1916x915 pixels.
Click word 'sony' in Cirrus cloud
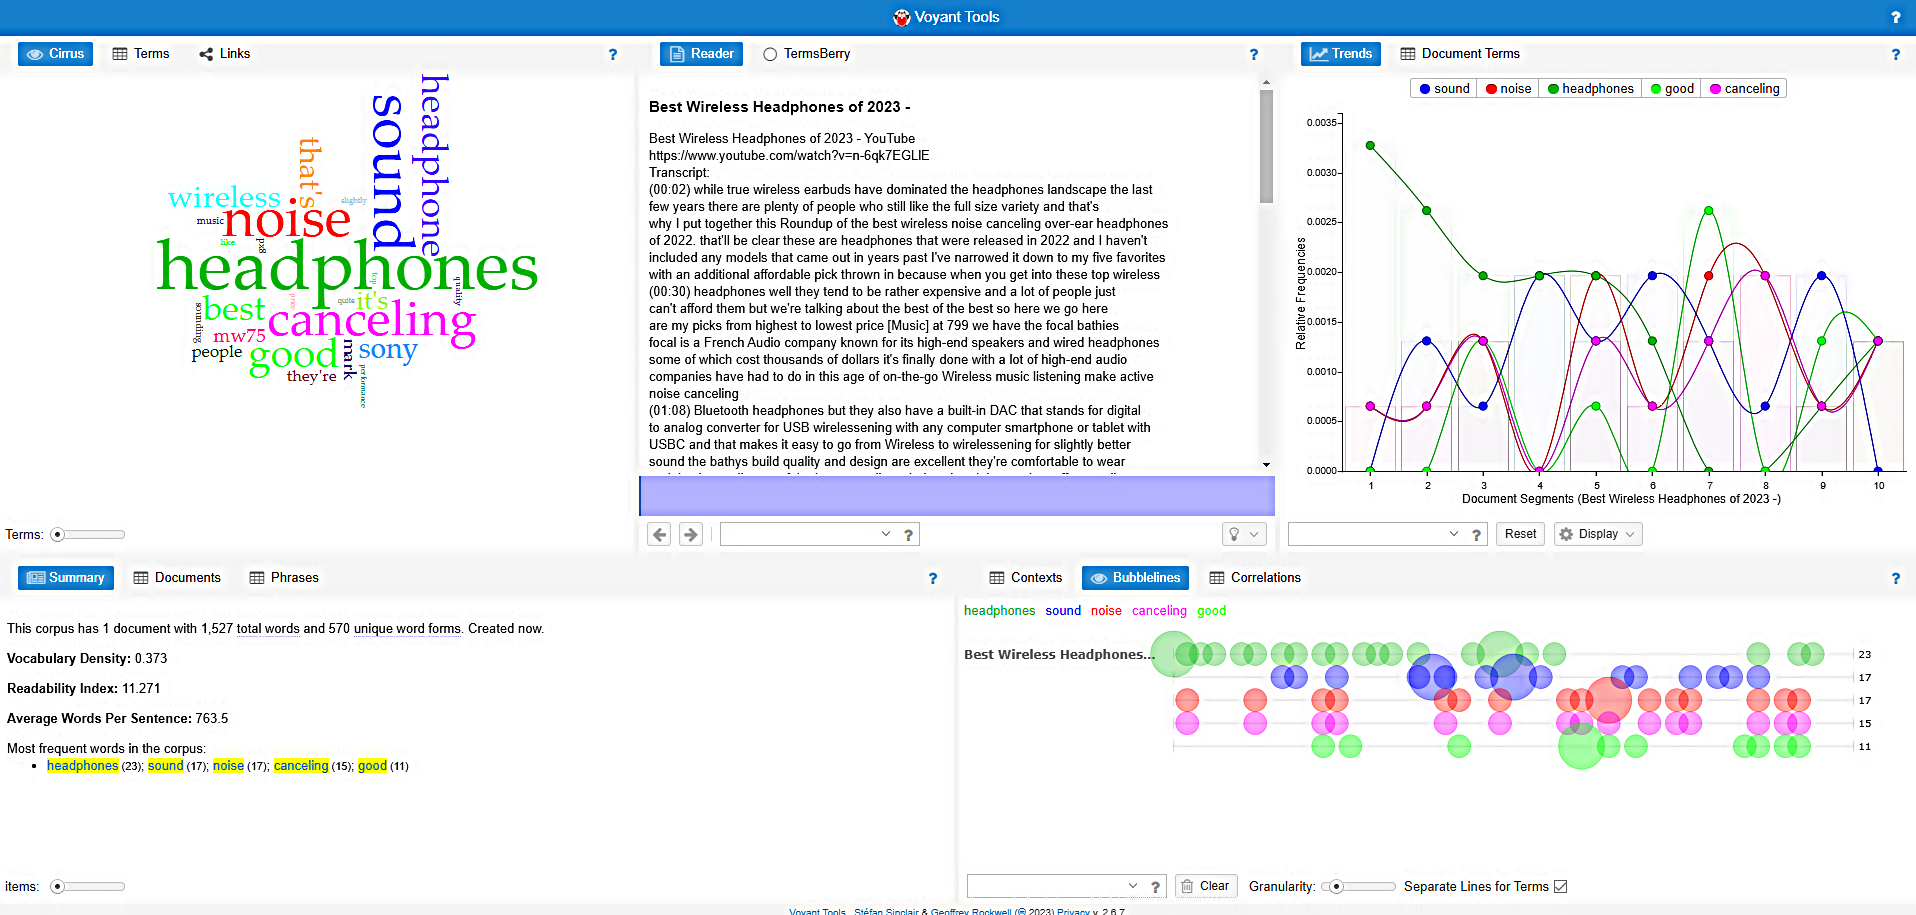point(388,349)
